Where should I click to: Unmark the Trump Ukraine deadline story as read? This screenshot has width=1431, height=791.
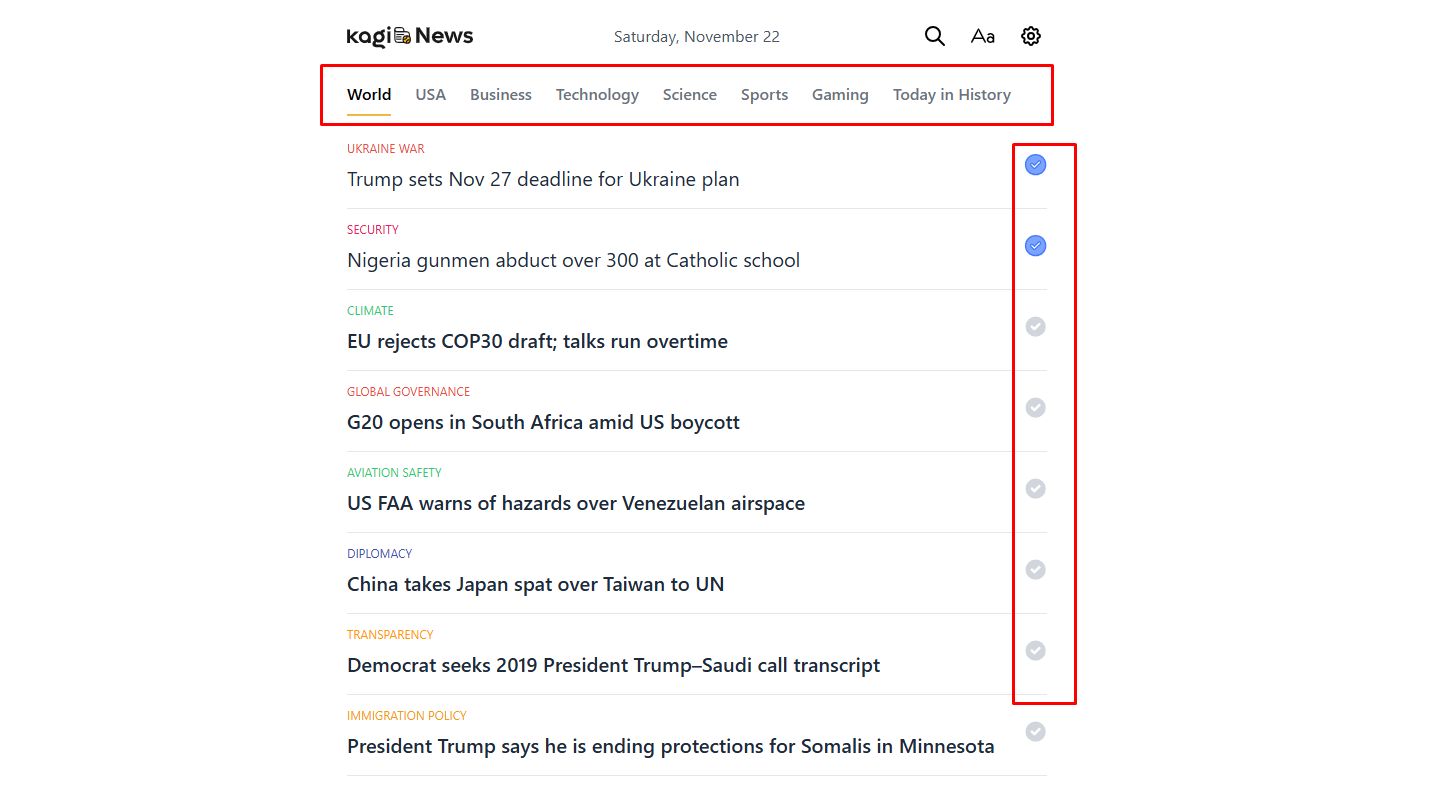pos(1035,164)
